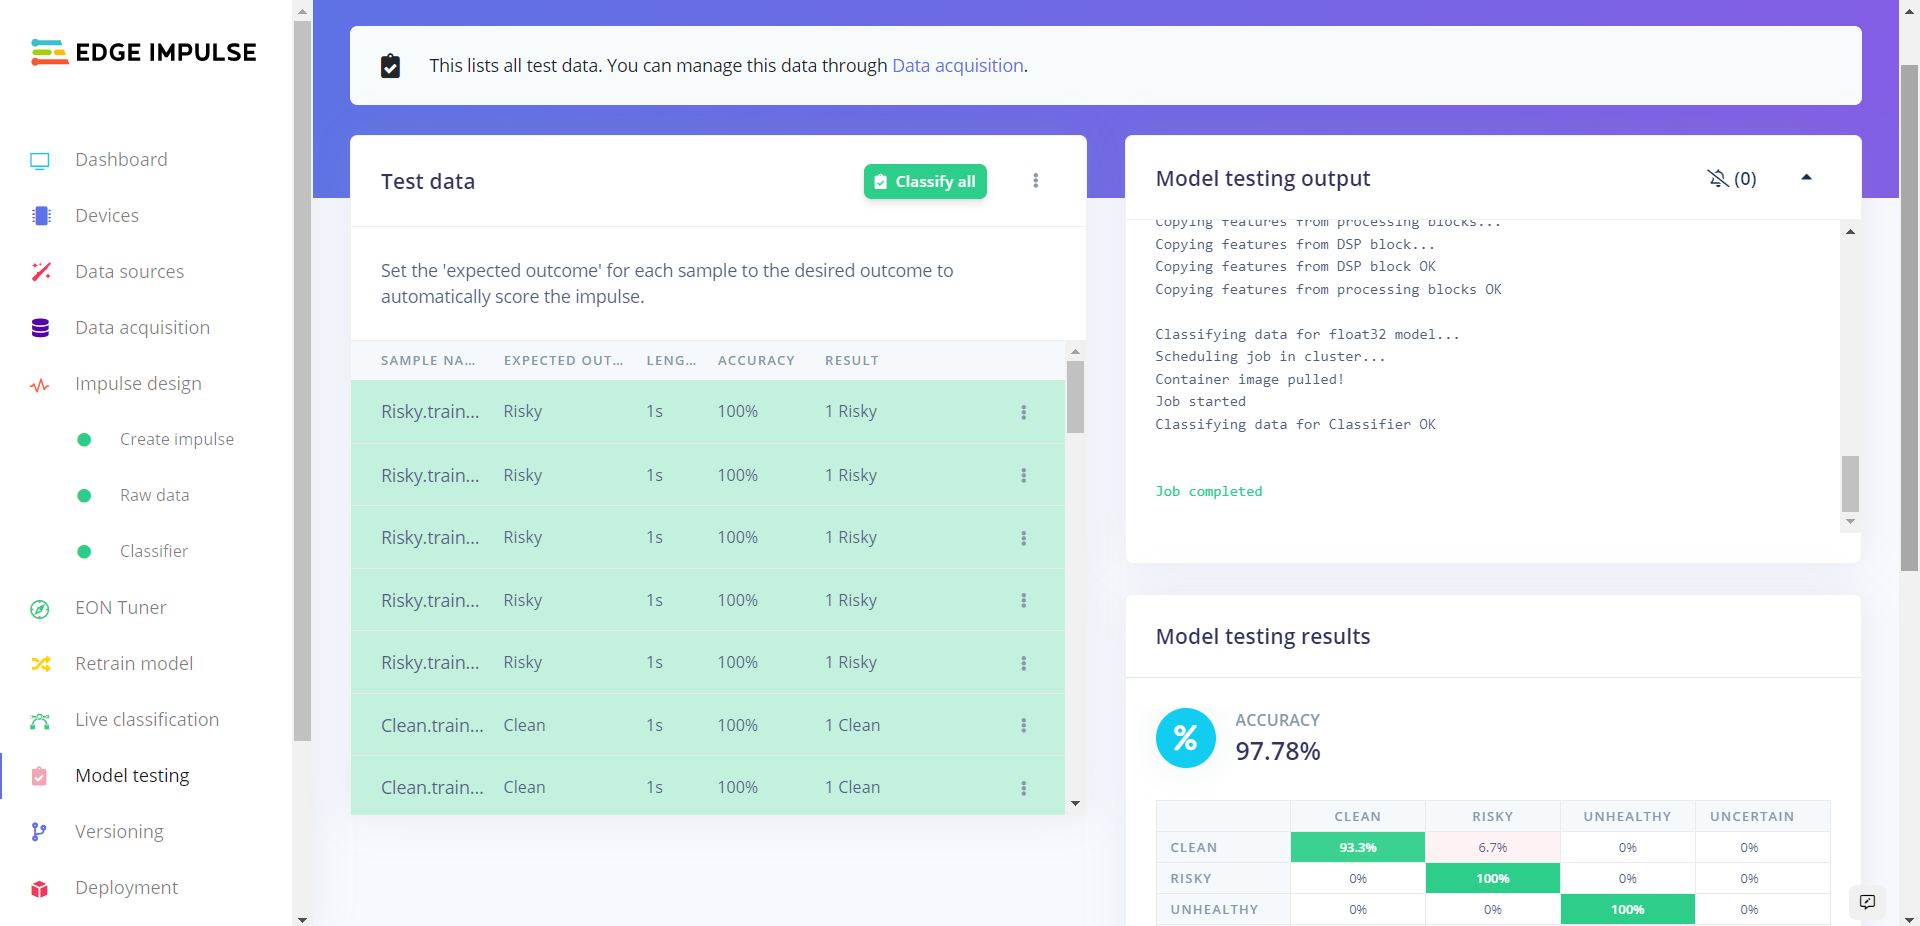Viewport: 1920px width, 926px height.
Task: Click the Edge Impulse logo
Action: pyautogui.click(x=144, y=52)
